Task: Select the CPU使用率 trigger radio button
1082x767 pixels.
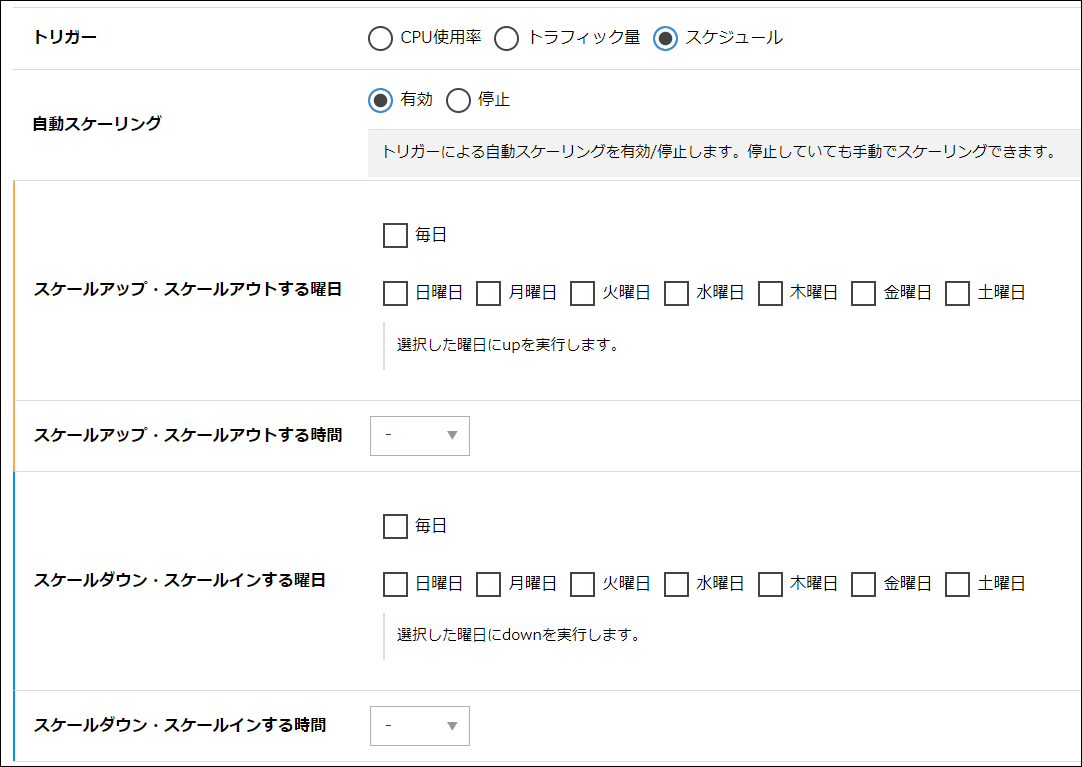Action: (x=380, y=39)
